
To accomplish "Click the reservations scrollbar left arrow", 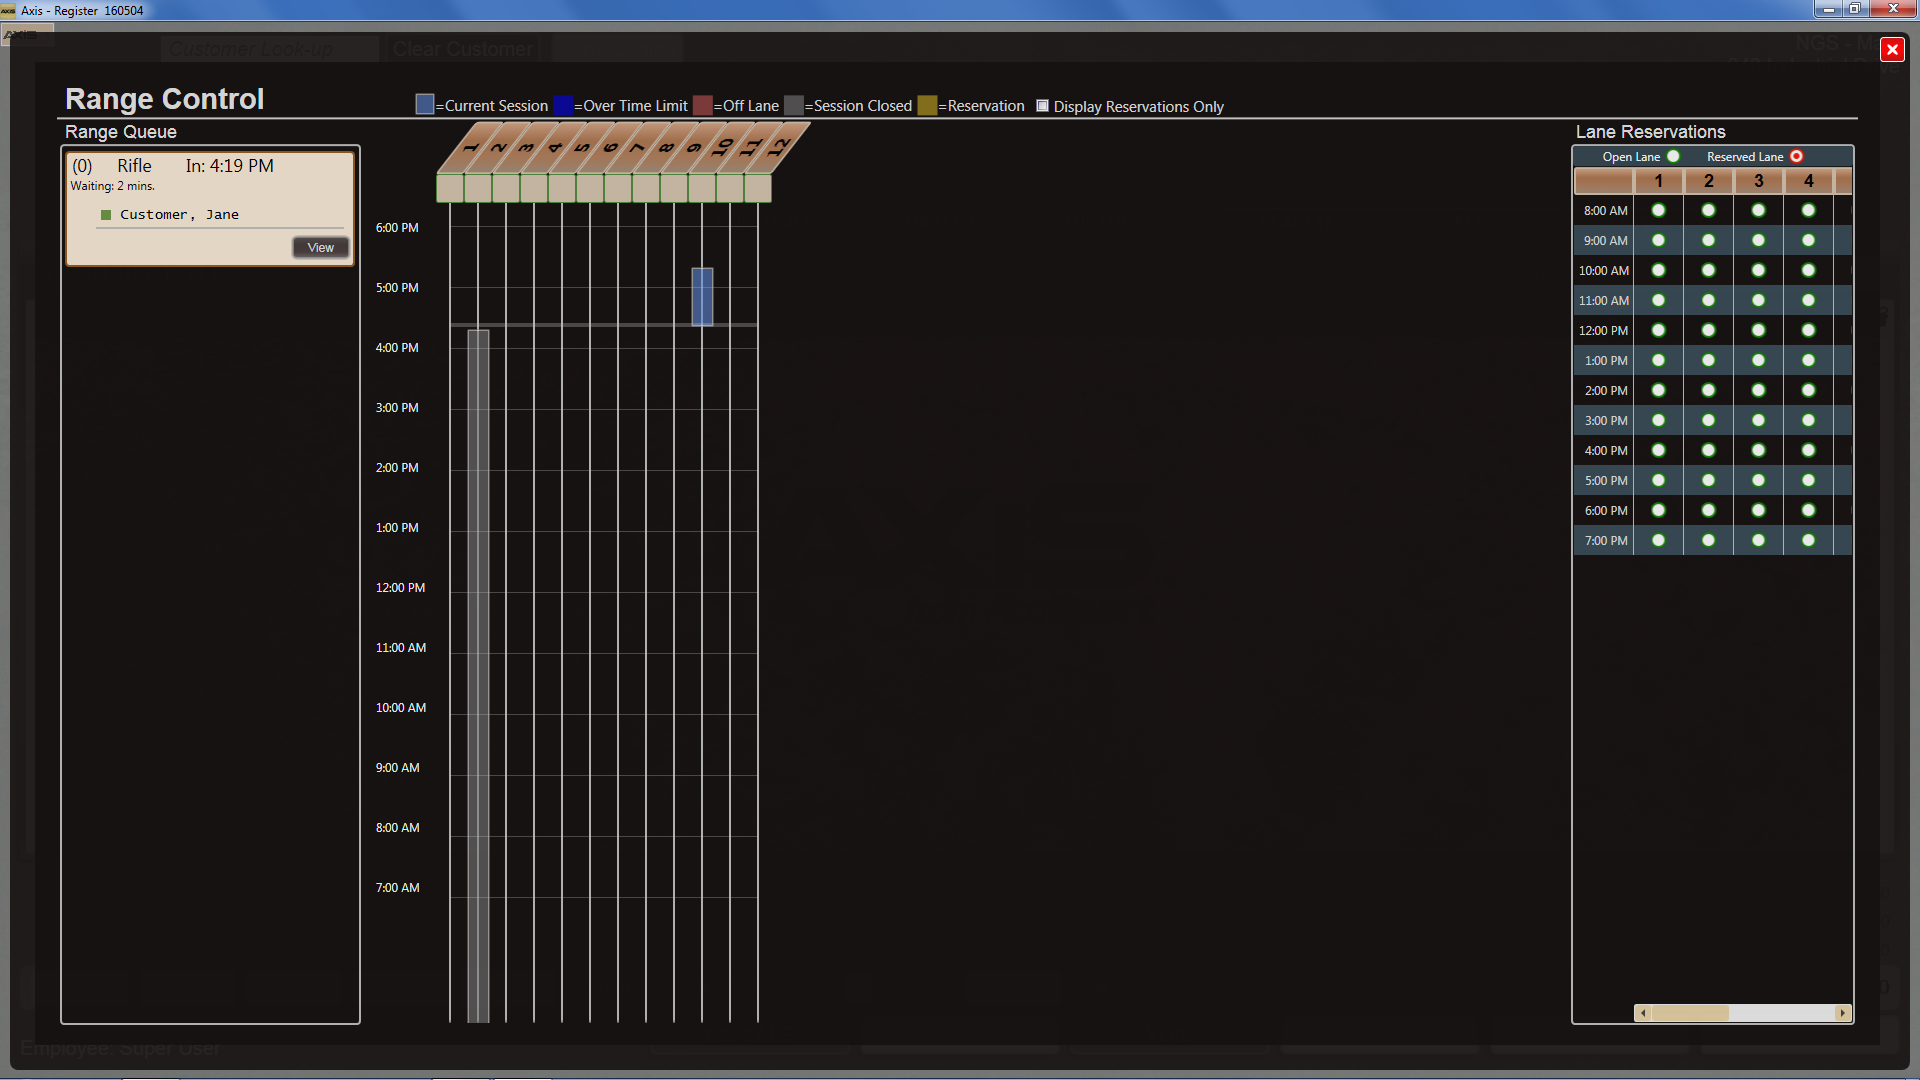I will (1642, 1013).
